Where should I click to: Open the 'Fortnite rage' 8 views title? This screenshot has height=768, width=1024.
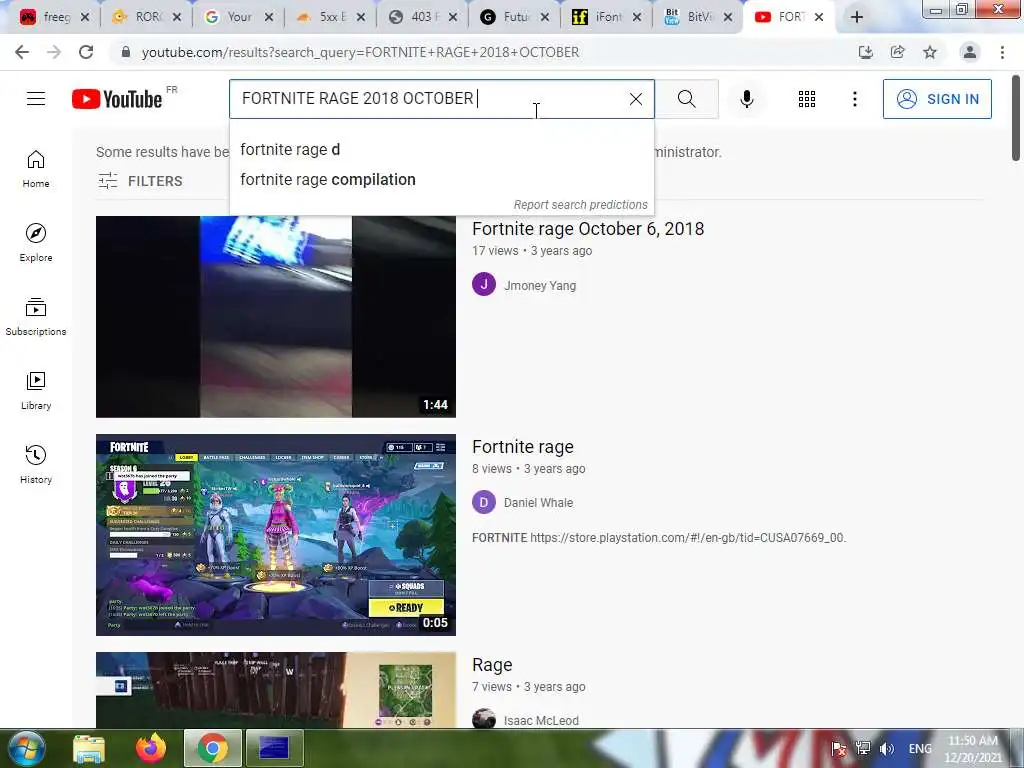tap(522, 447)
